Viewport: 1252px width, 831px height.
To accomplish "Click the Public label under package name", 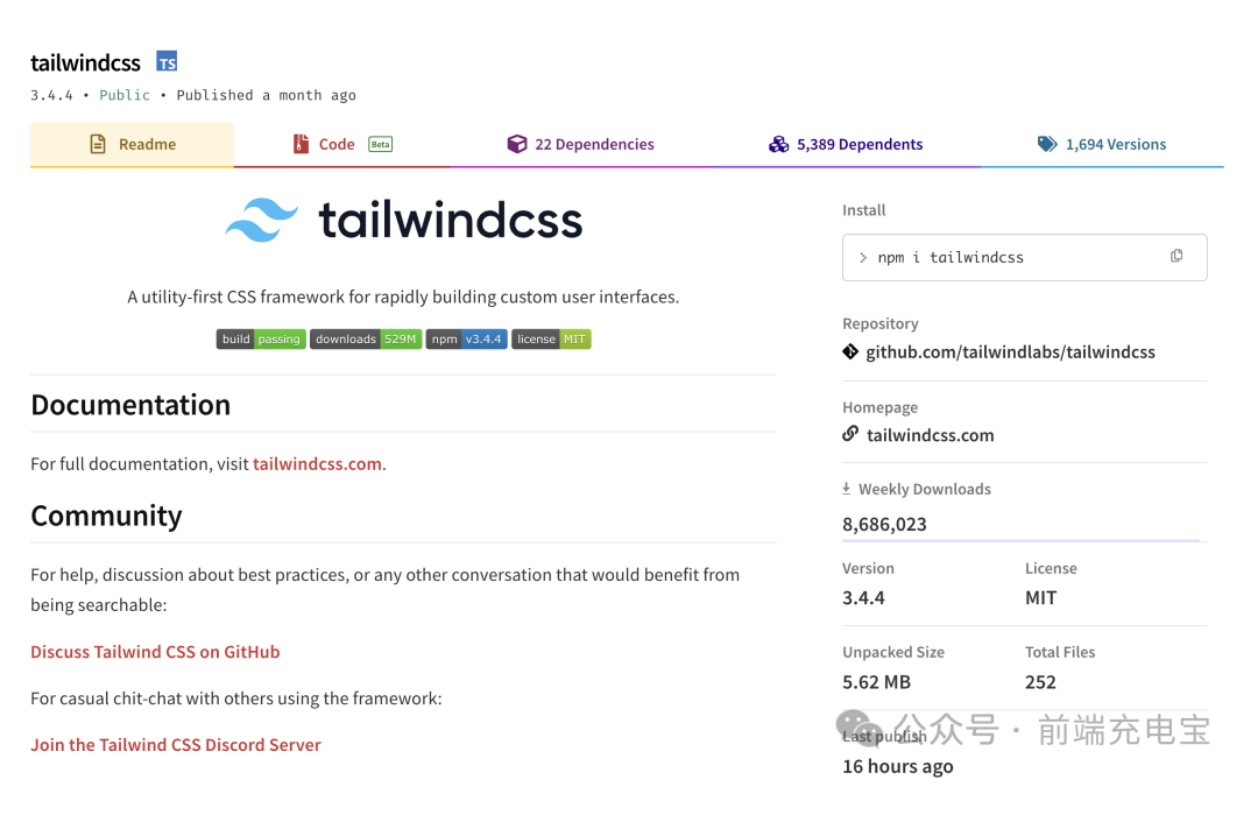I will click(125, 95).
